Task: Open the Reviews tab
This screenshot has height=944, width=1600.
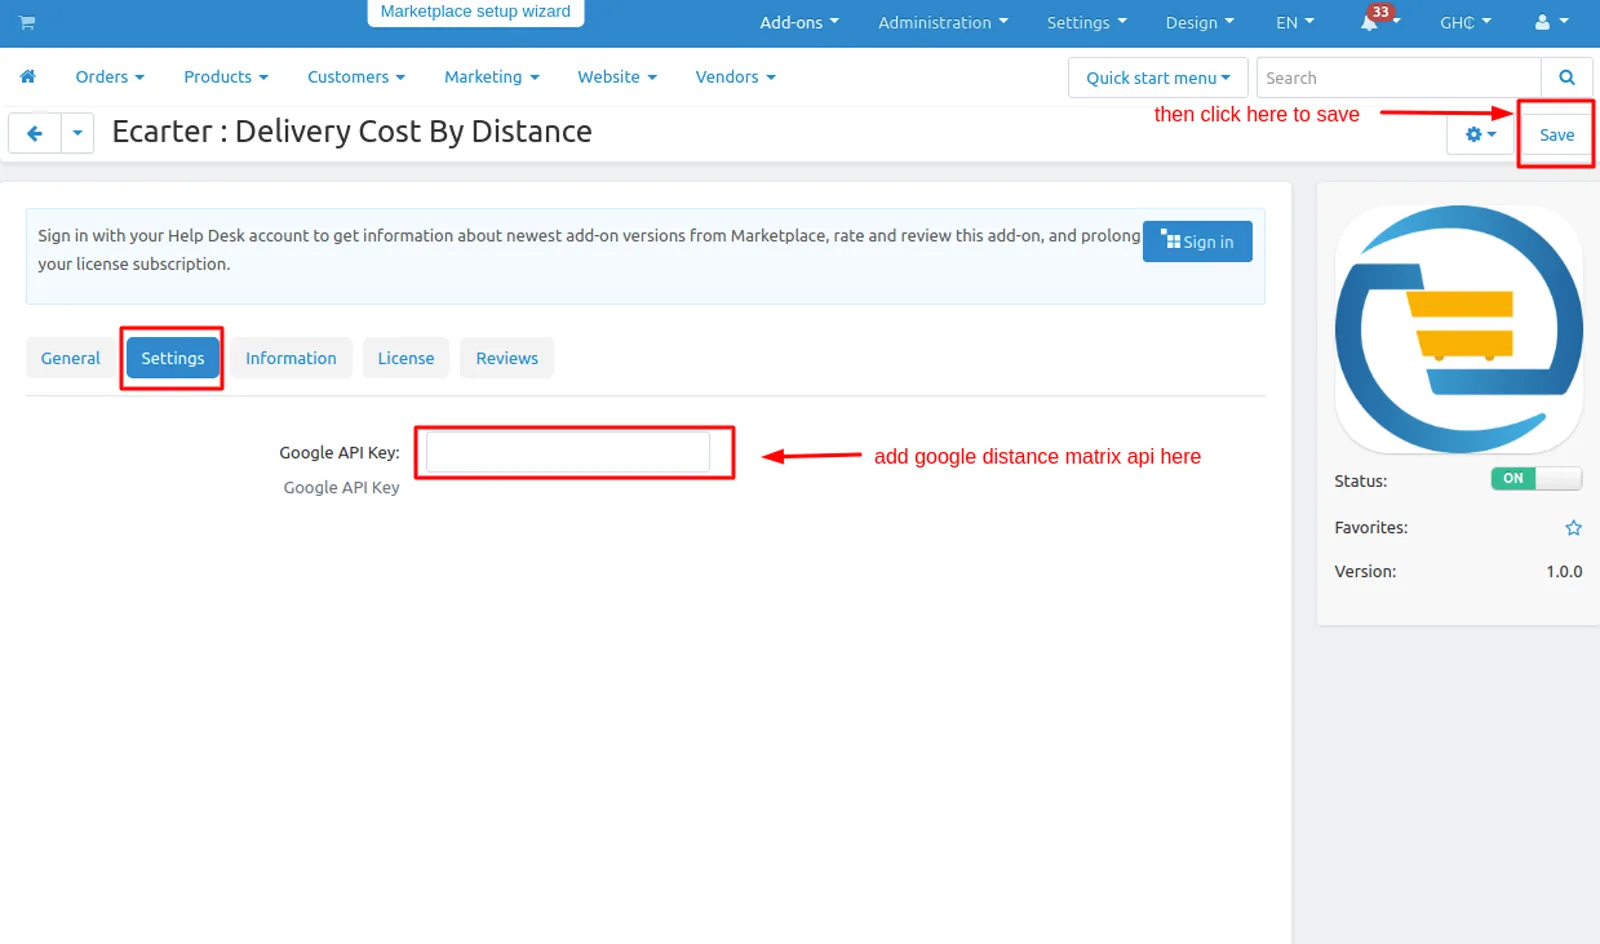Action: tap(507, 358)
